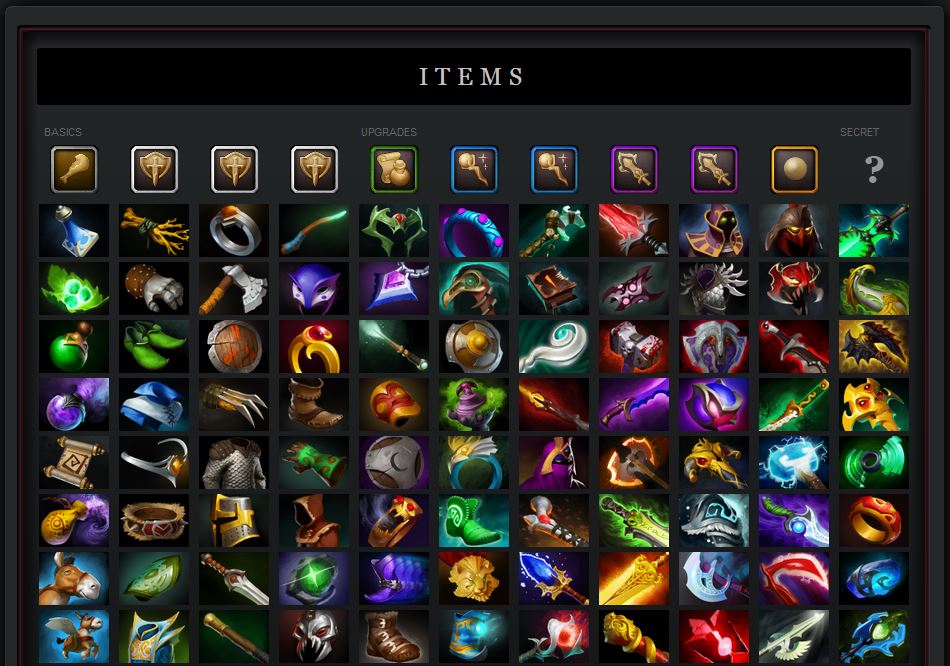This screenshot has width=950, height=666.
Task: Choose the Quelling Blade axe item
Action: (x=234, y=288)
